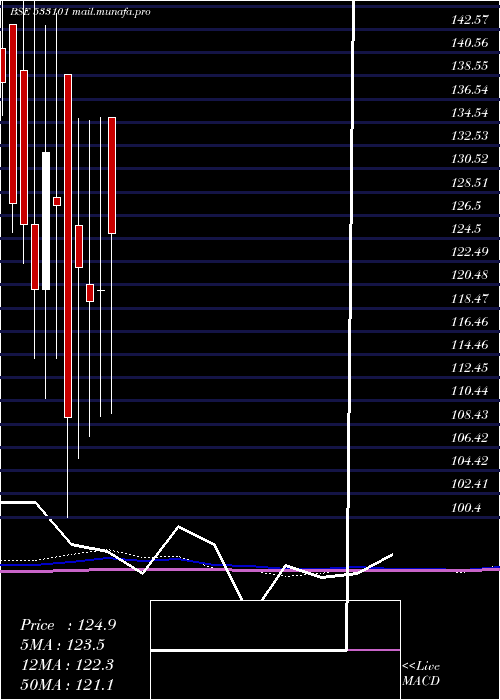Click the 130.52 price label

point(469,159)
